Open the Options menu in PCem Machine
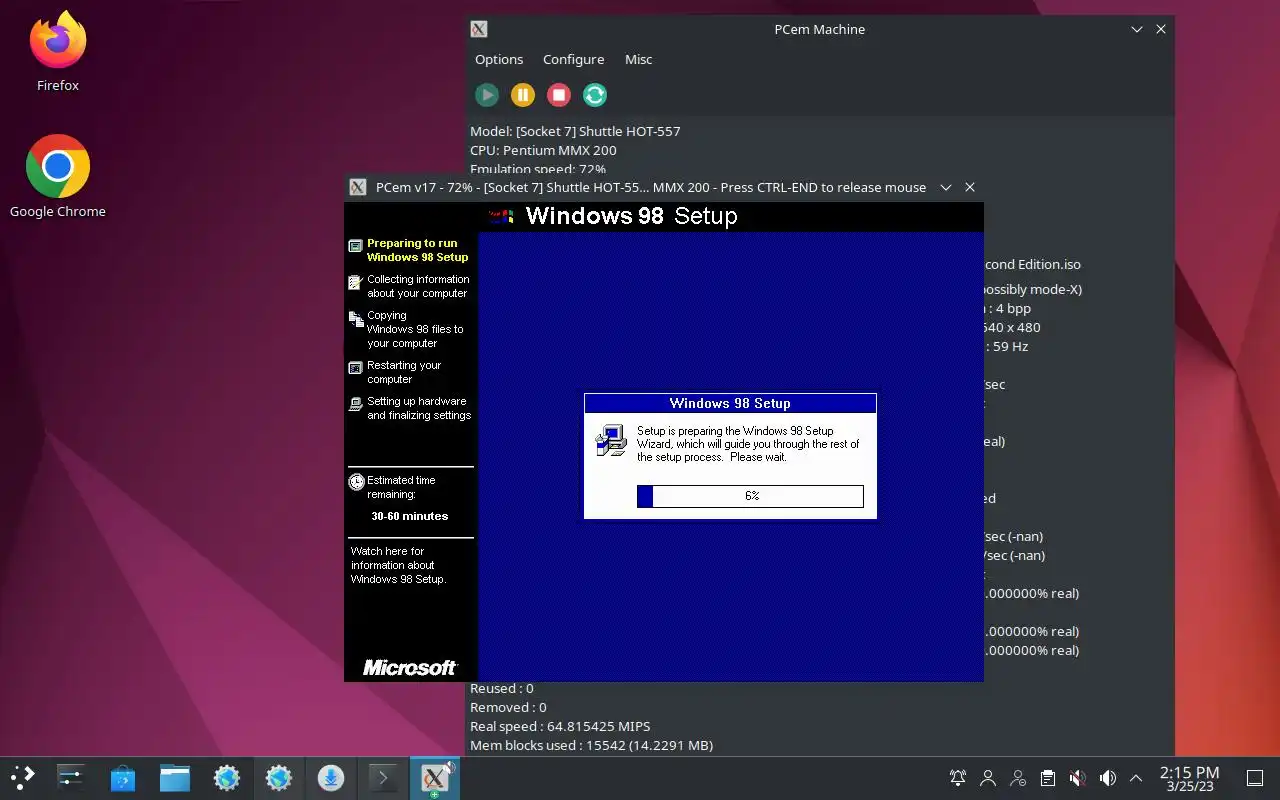The width and height of the screenshot is (1280, 800). click(499, 59)
